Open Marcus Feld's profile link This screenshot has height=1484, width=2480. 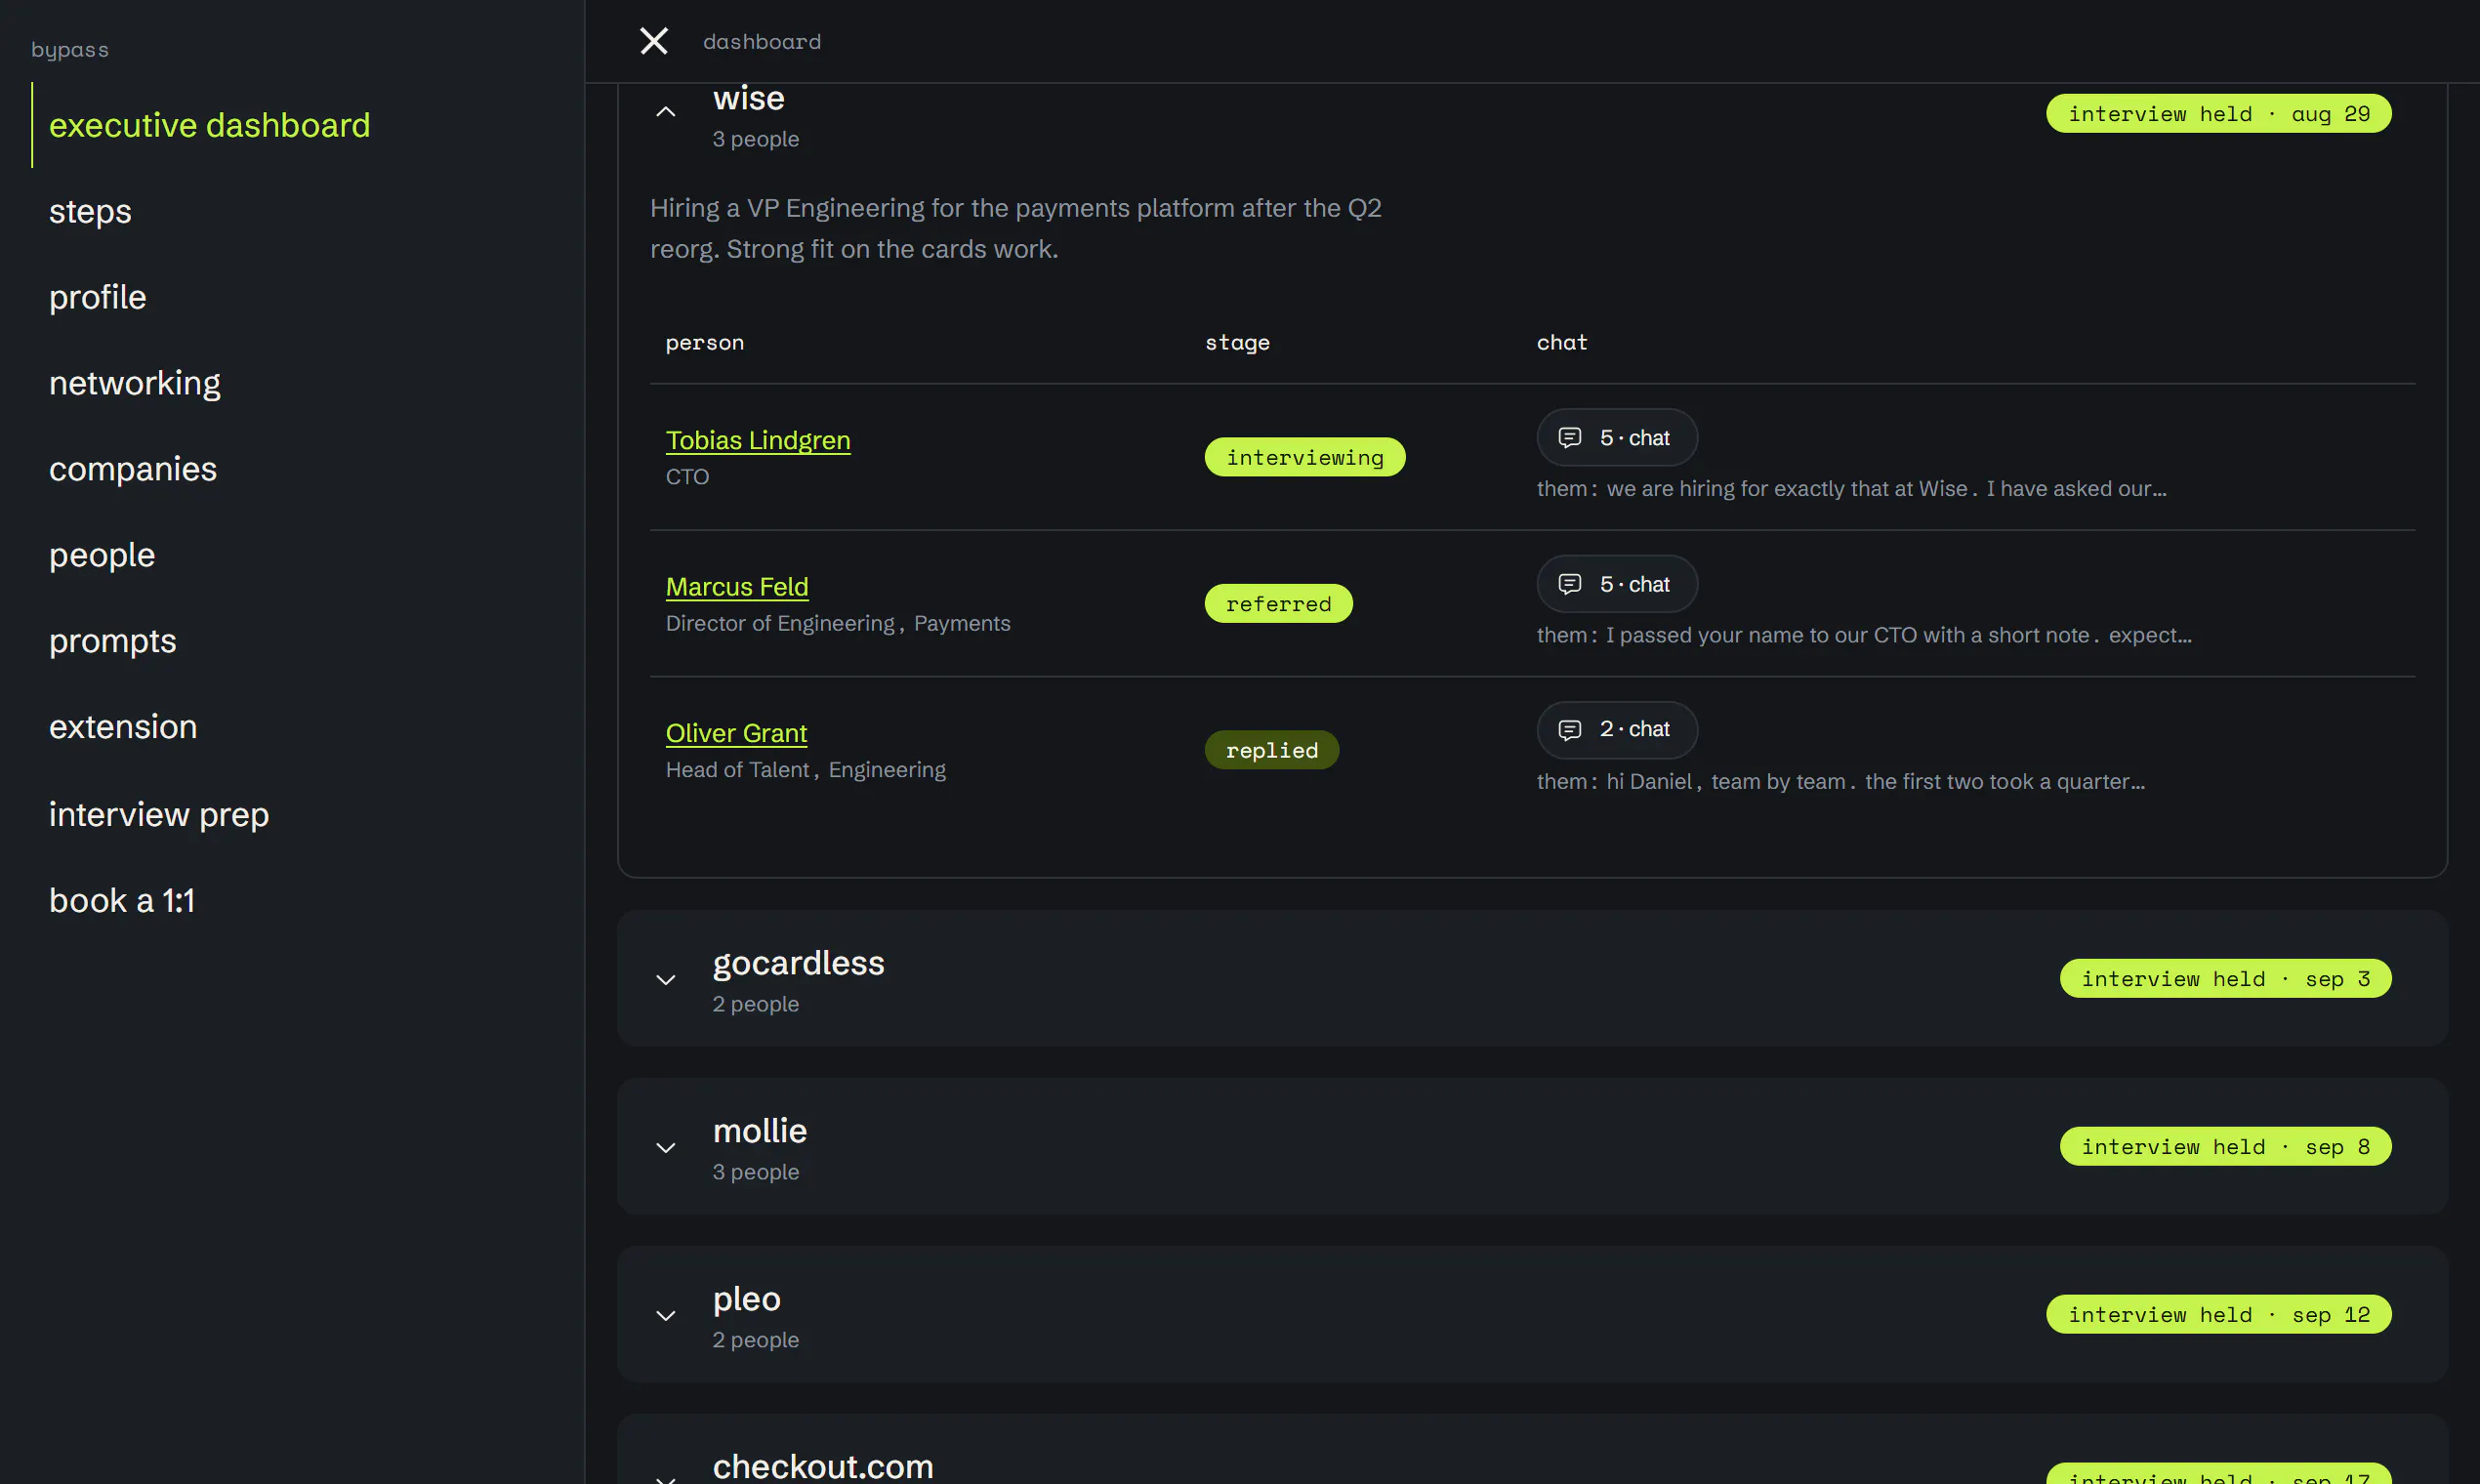click(737, 587)
